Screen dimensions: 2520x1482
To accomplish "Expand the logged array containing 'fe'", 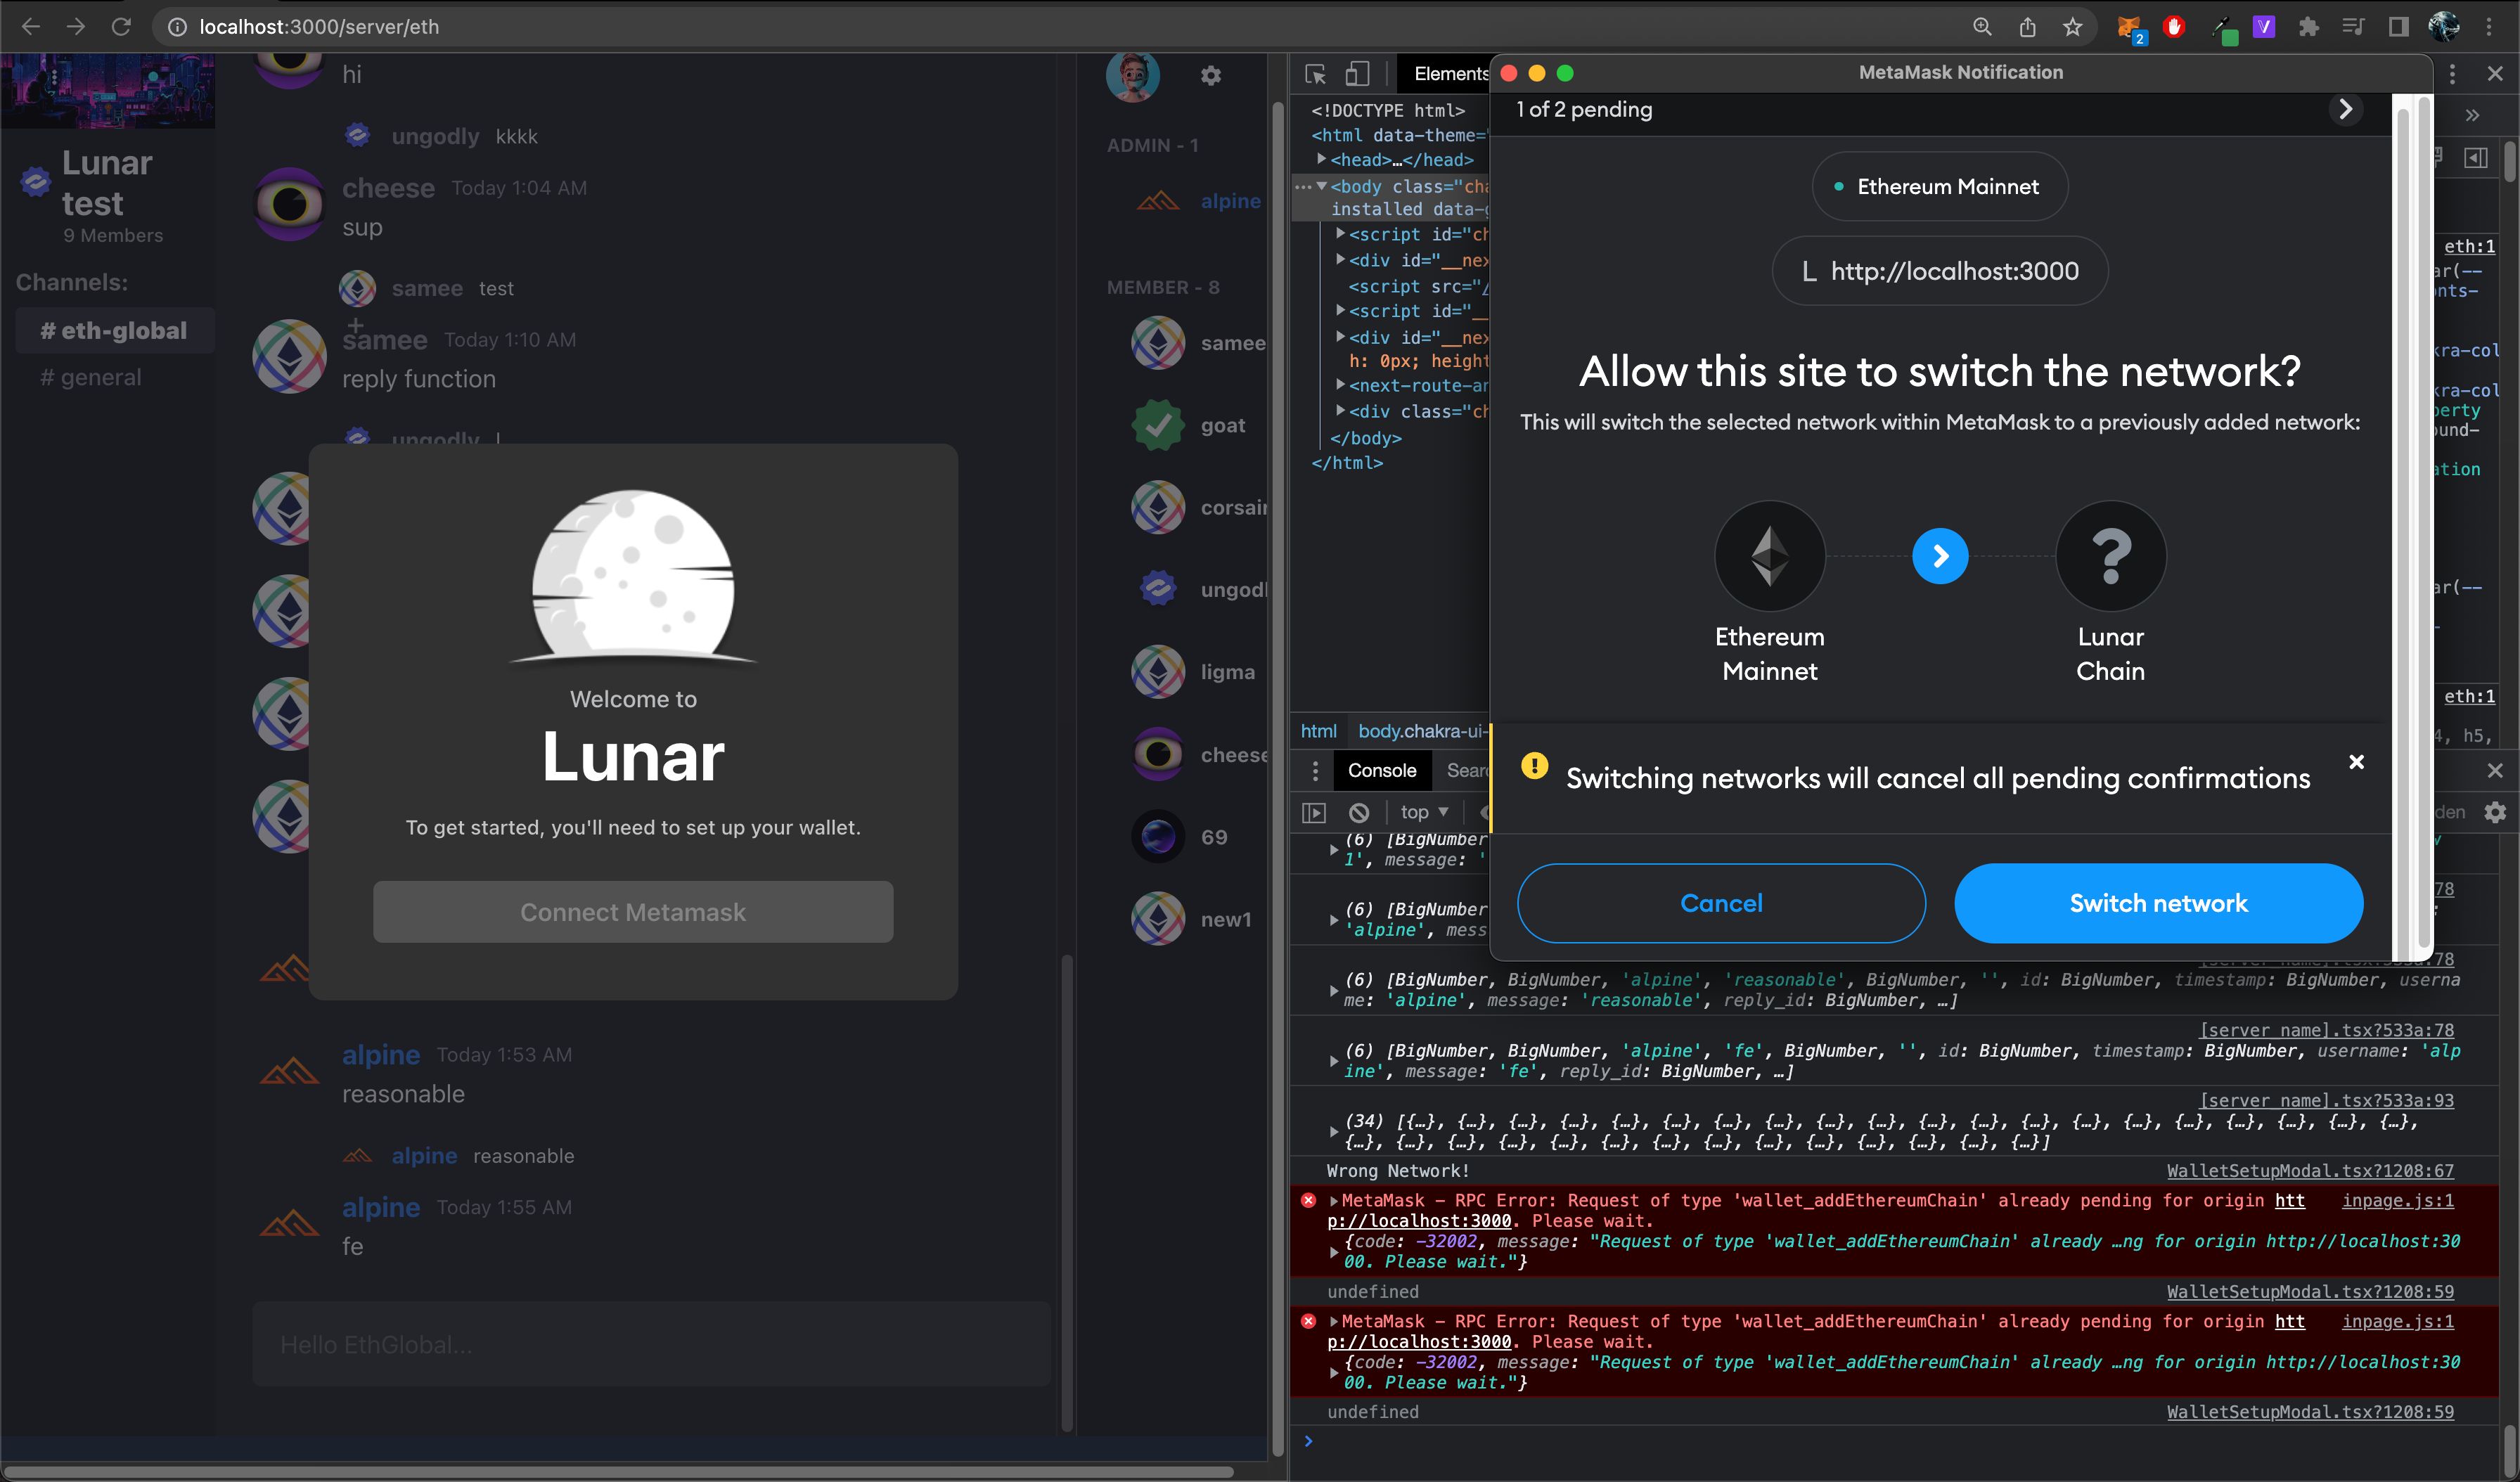I will (x=1333, y=1061).
